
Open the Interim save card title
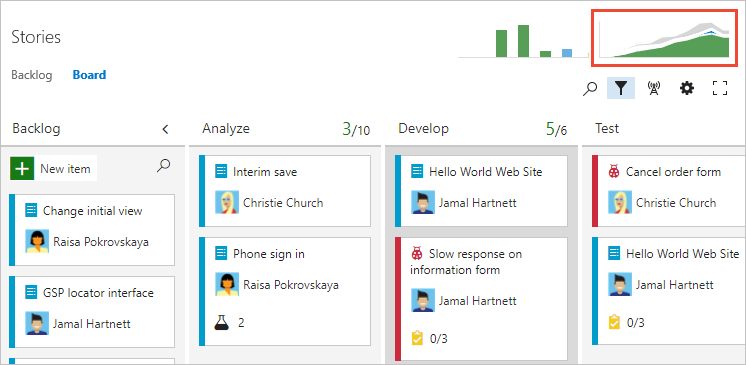265,172
